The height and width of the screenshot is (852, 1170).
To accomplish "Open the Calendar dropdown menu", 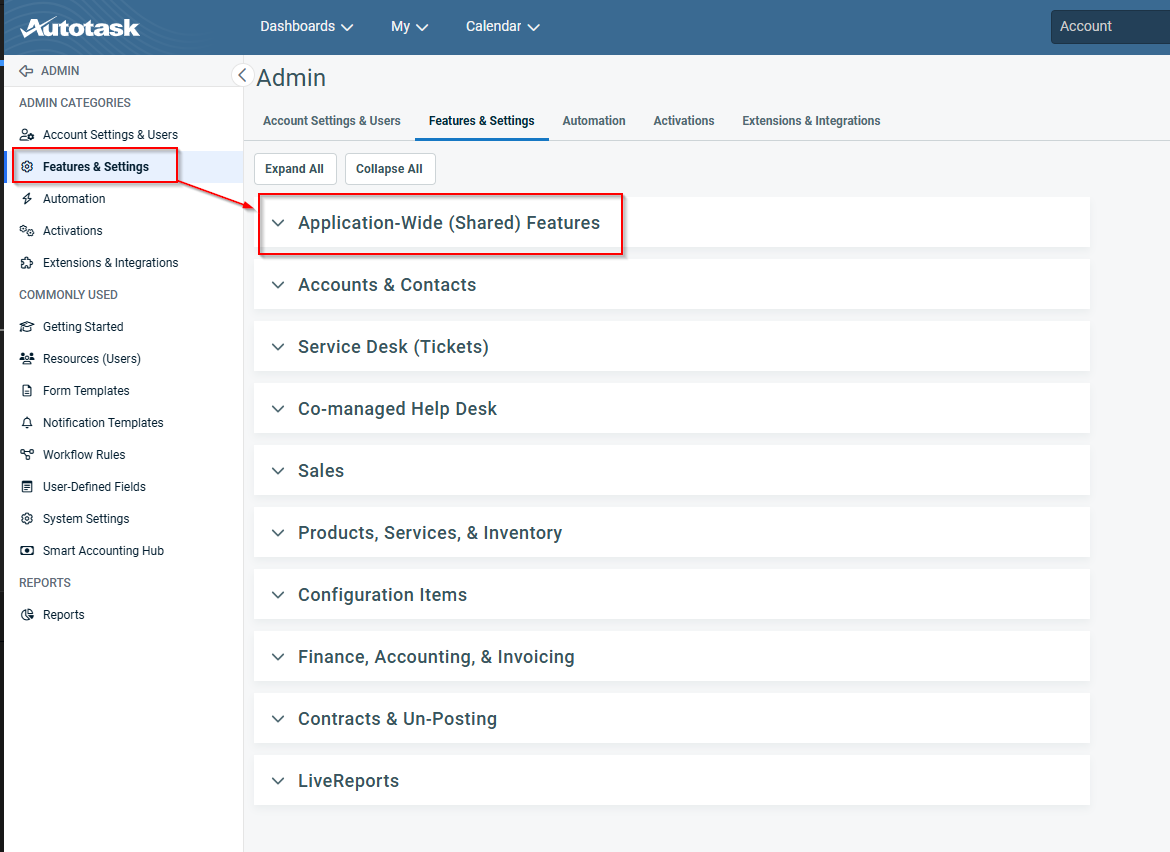I will point(502,27).
